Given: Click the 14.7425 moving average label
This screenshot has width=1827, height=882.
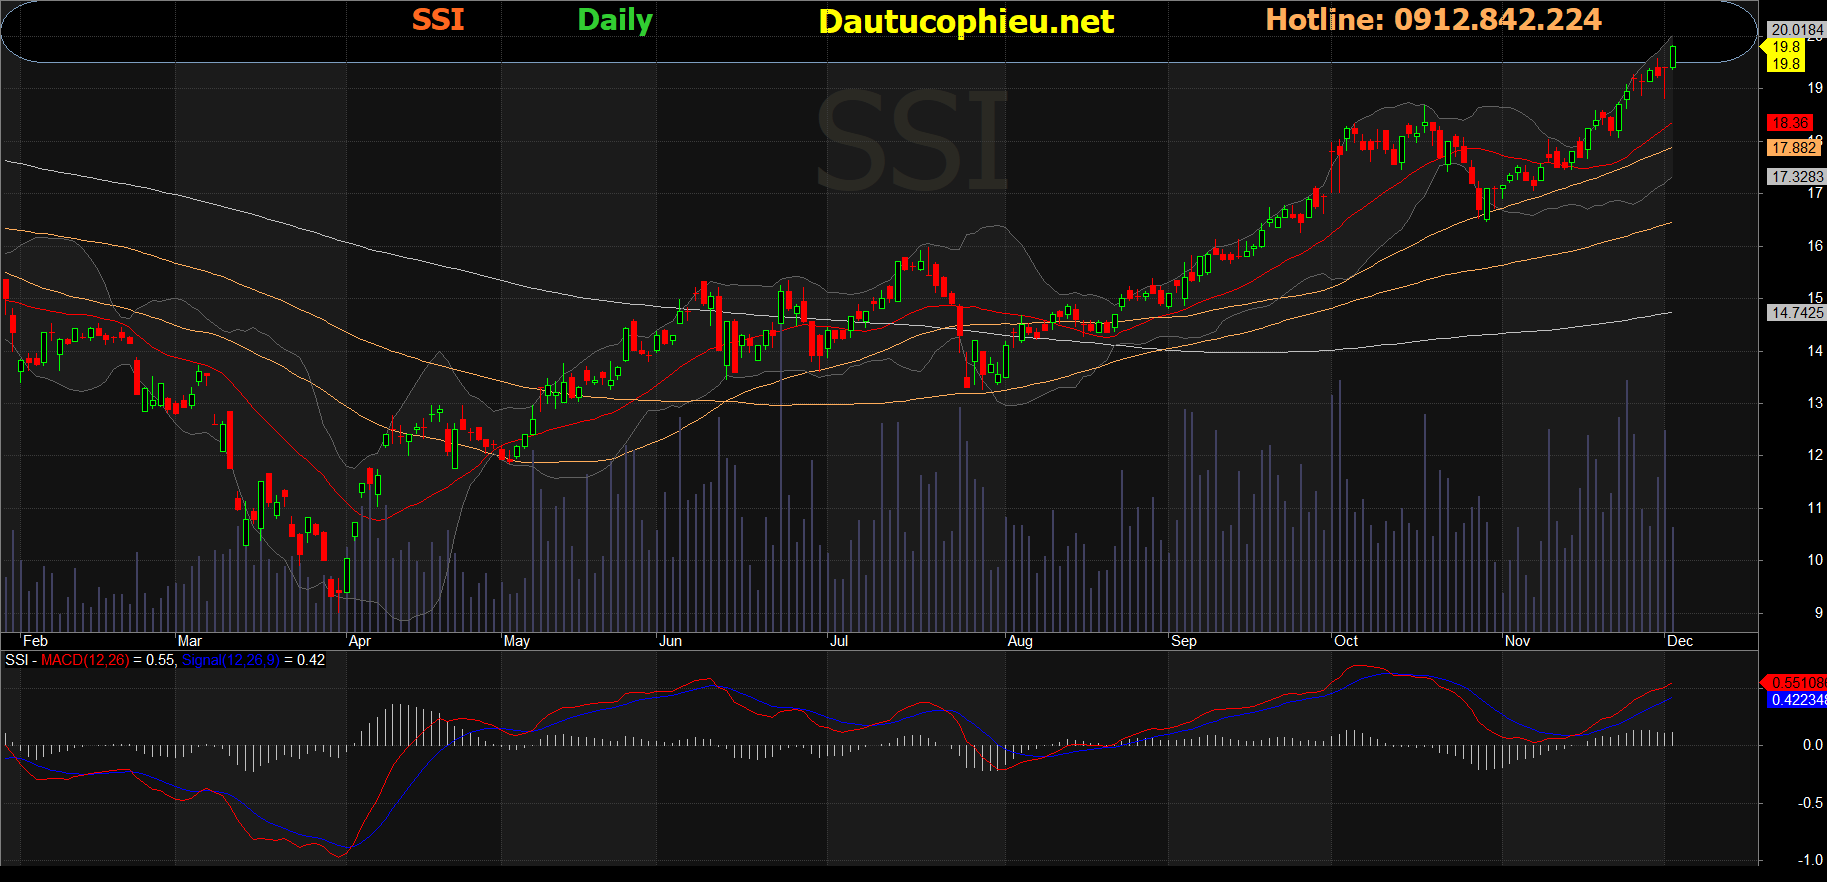Looking at the screenshot, I should tap(1797, 313).
